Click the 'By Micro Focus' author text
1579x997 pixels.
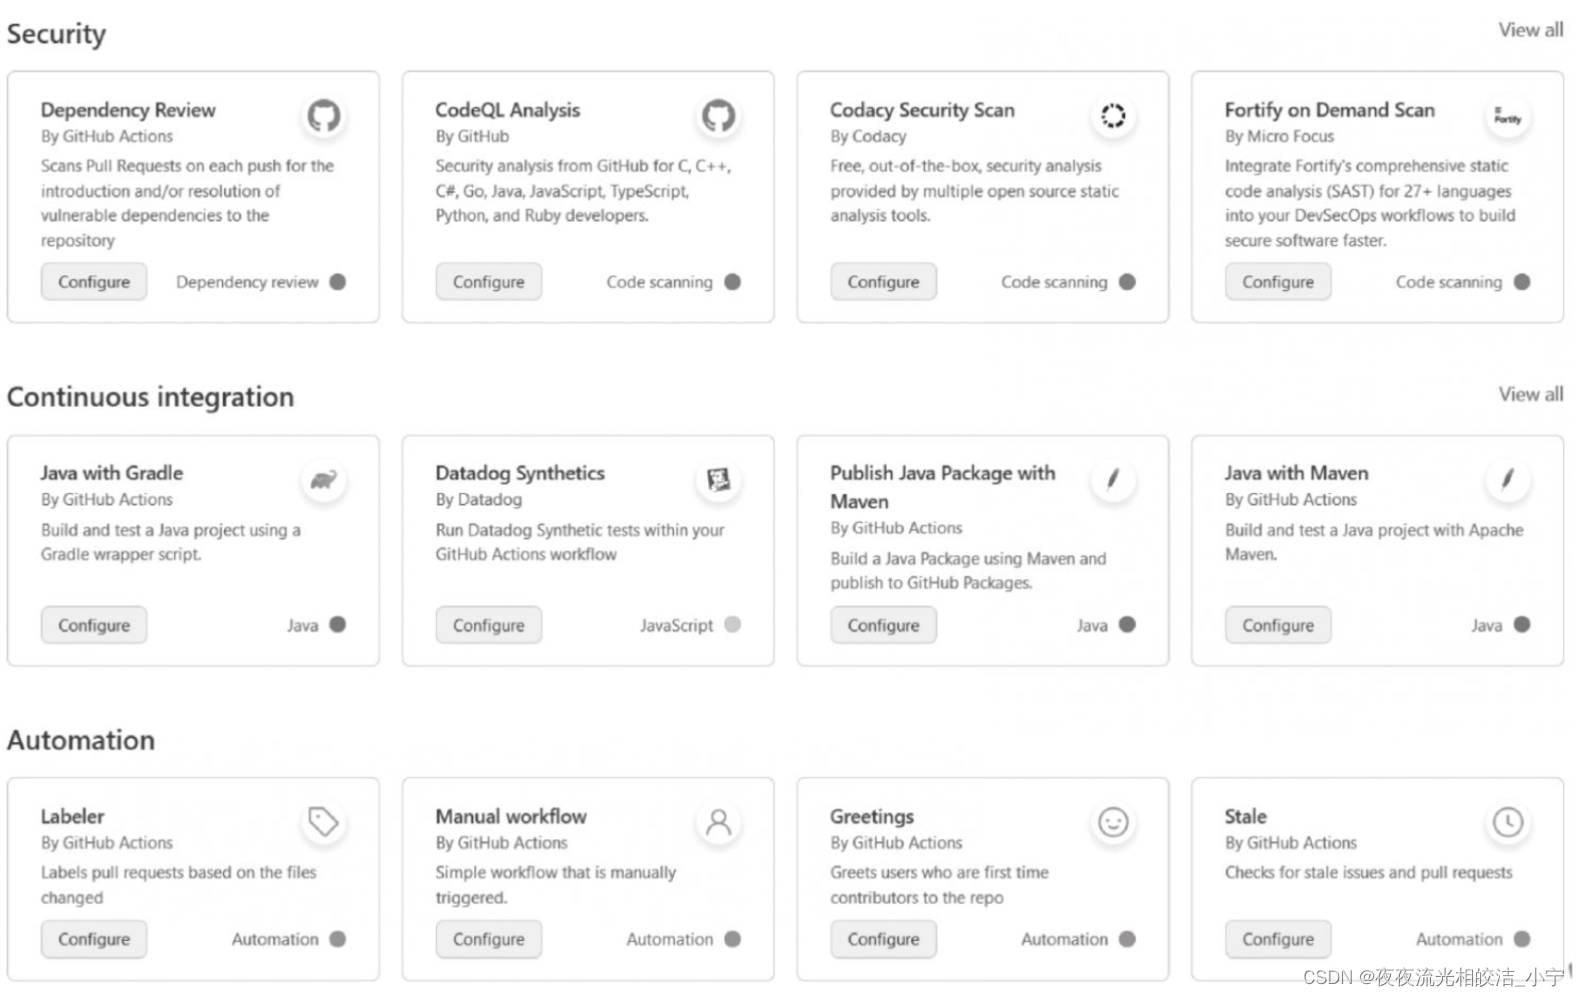coord(1279,136)
